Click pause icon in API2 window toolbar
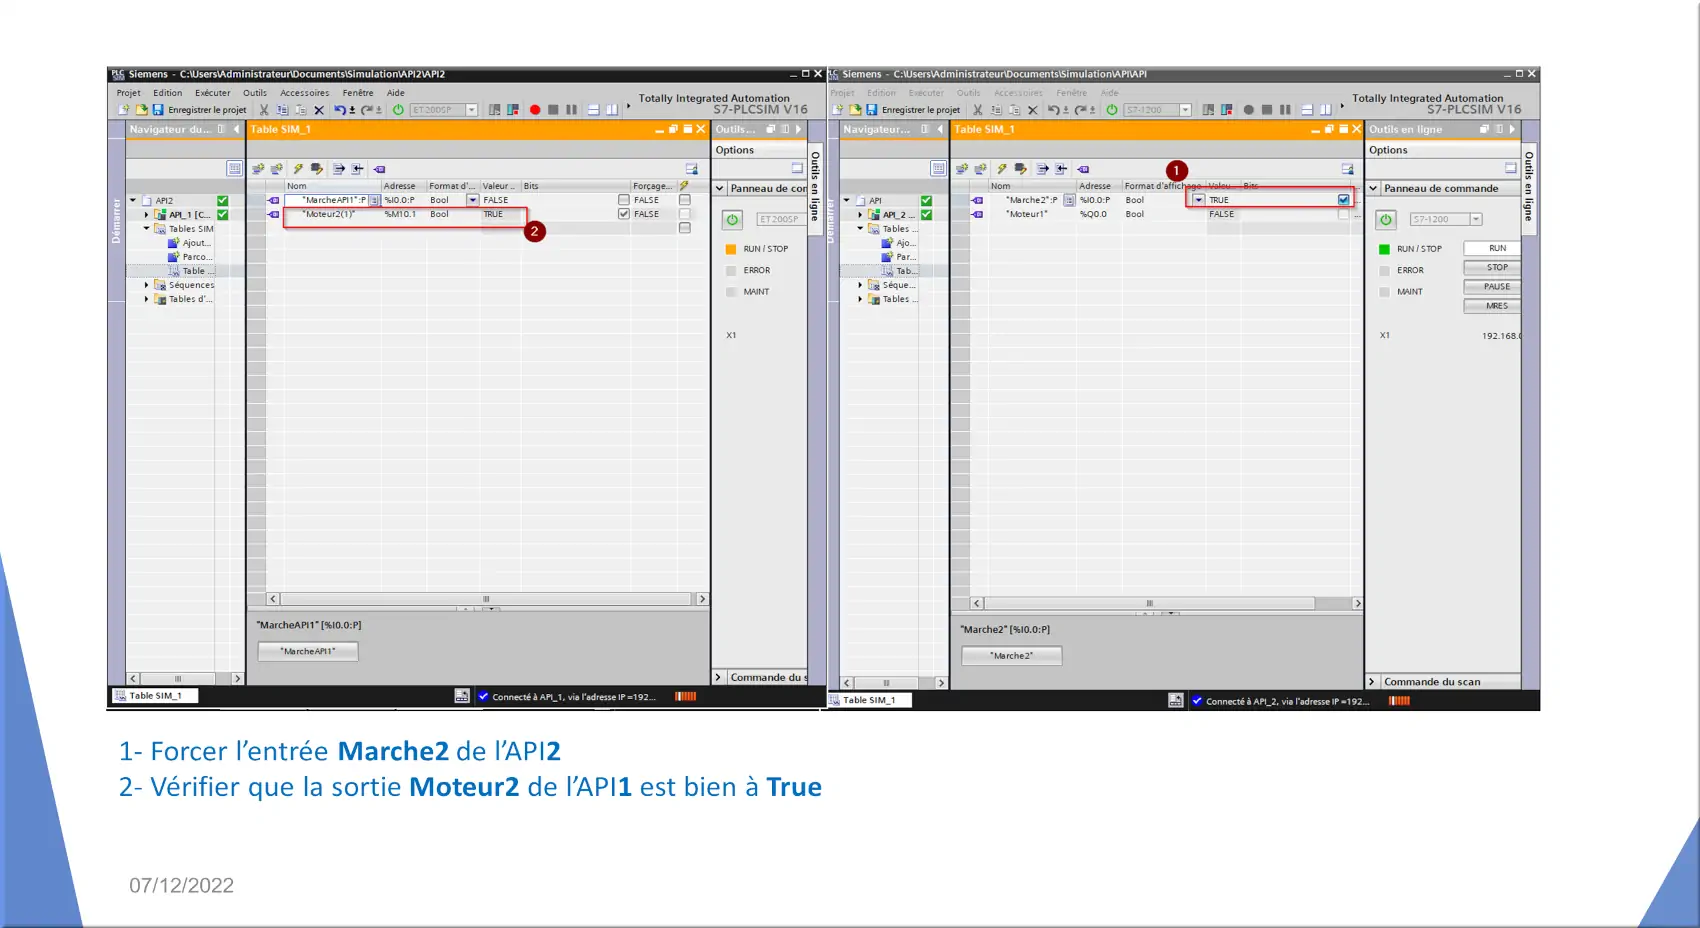Image resolution: width=1700 pixels, height=928 pixels. 571,110
